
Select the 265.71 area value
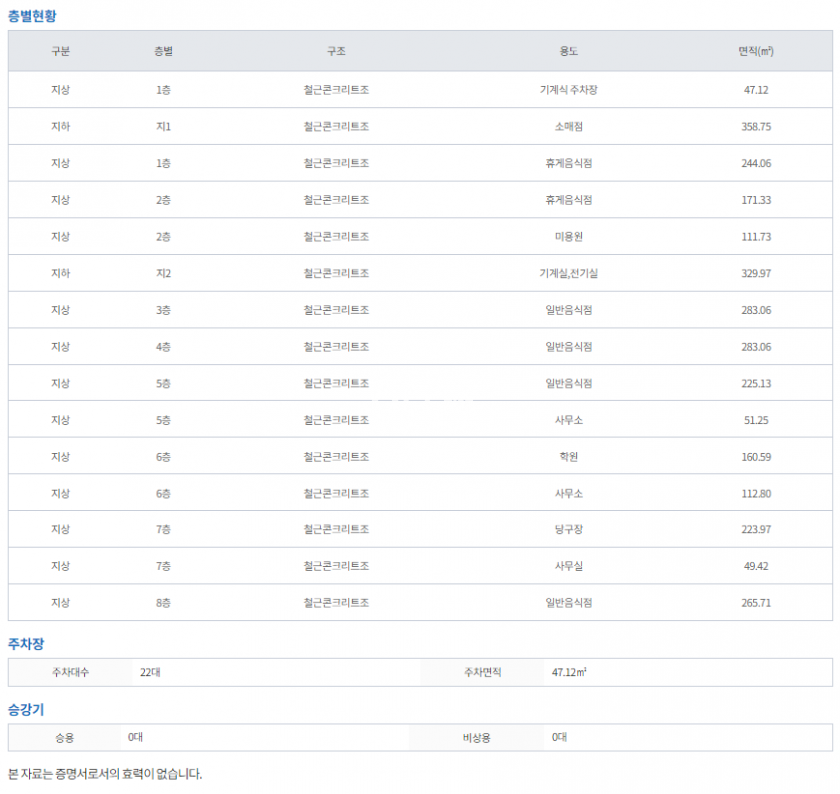756,603
